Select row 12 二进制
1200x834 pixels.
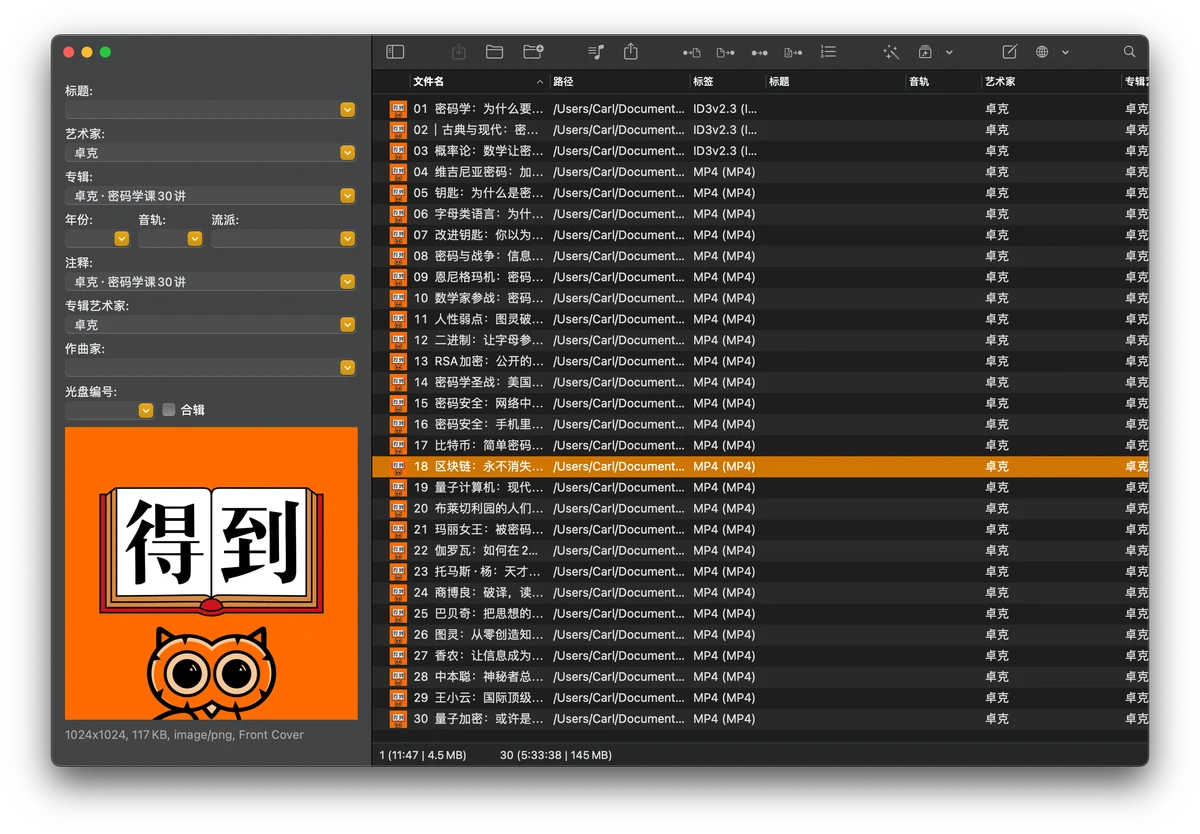760,340
